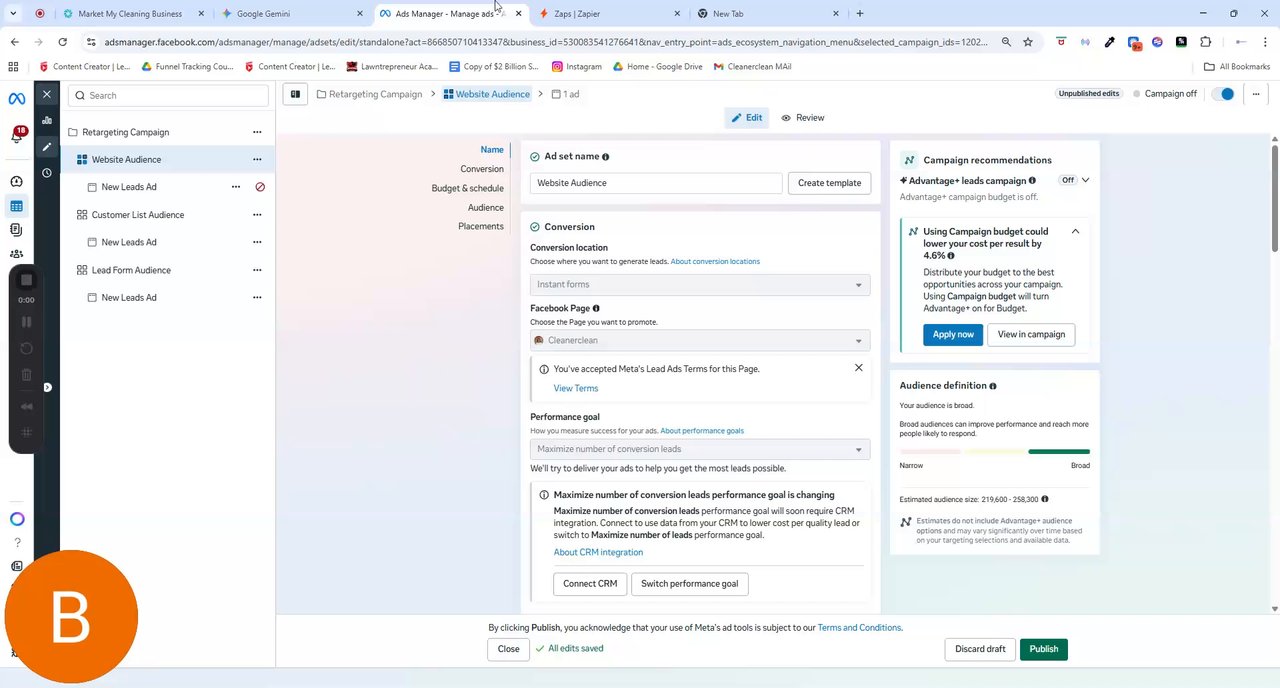Open the Terms and Conditions link
1280x688 pixels.
click(859, 628)
